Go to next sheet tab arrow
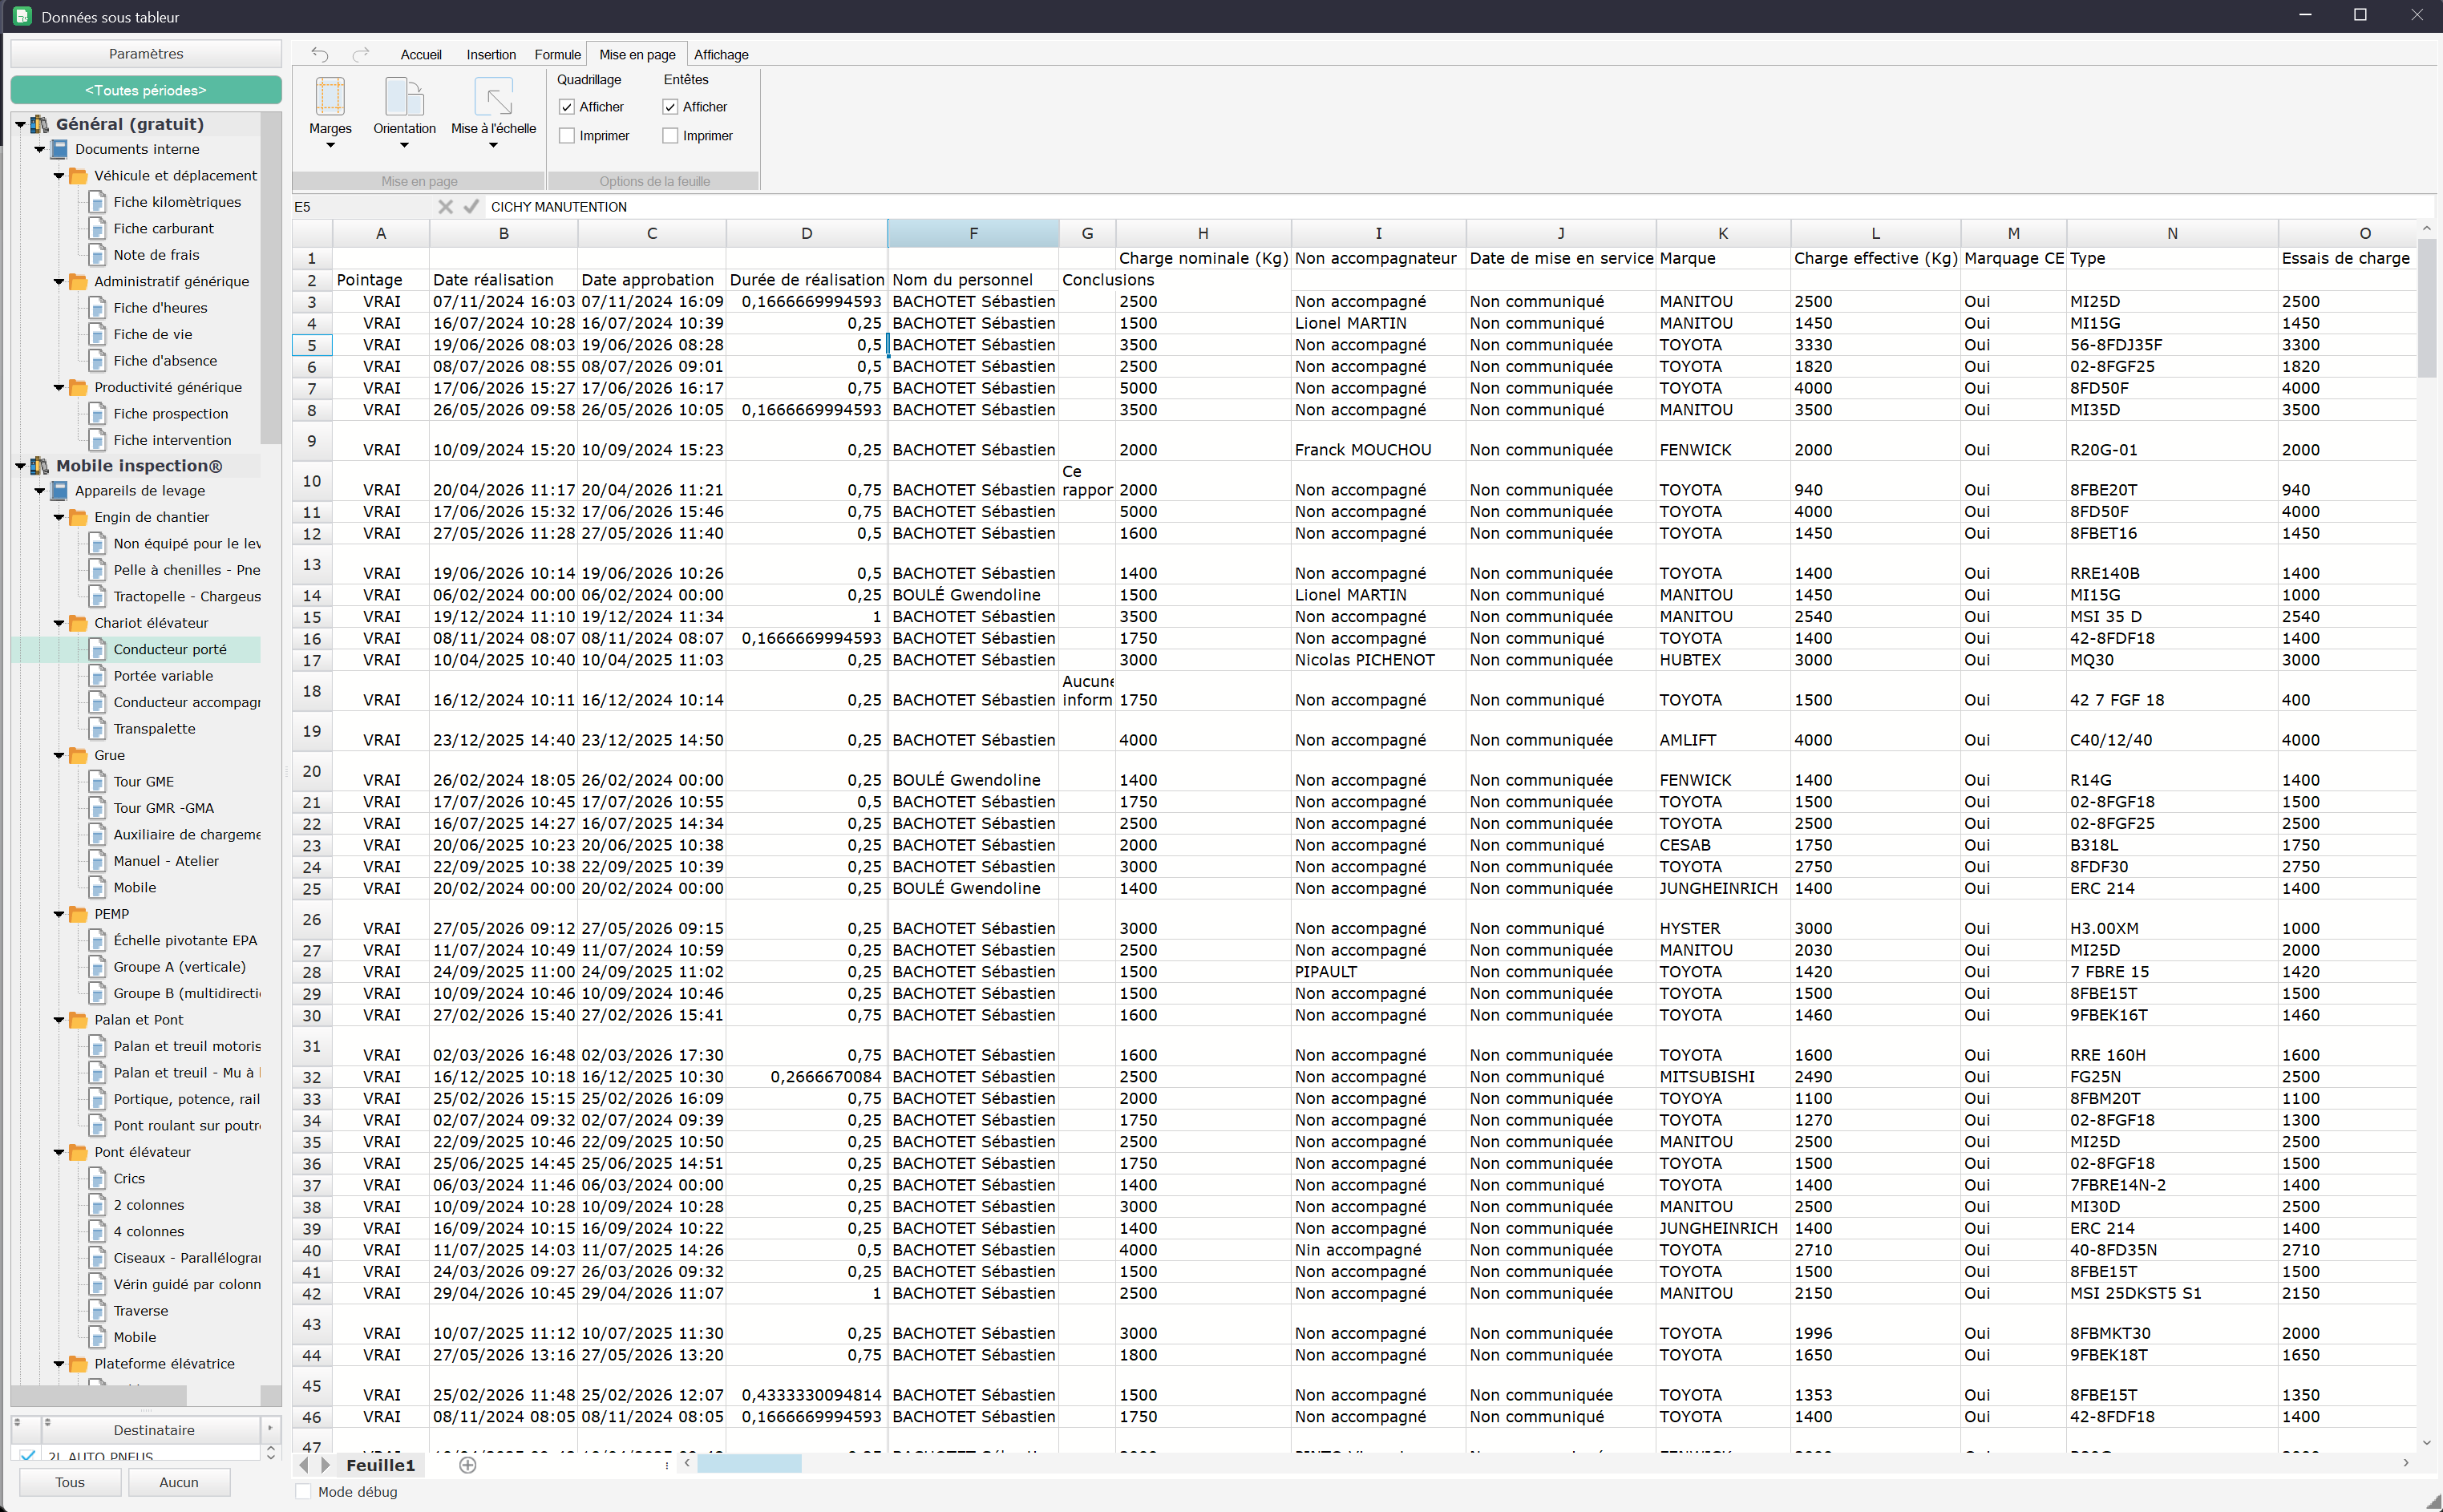2443x1512 pixels. point(325,1465)
